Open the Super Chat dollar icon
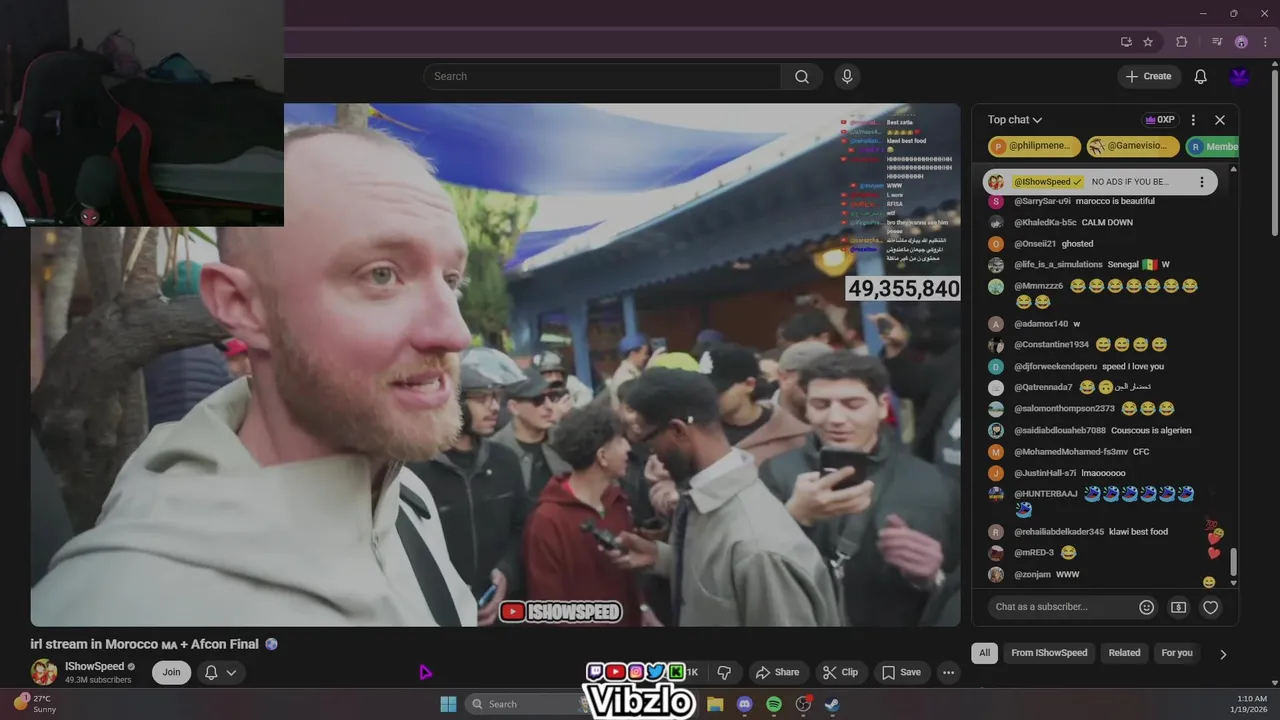 coord(1179,607)
